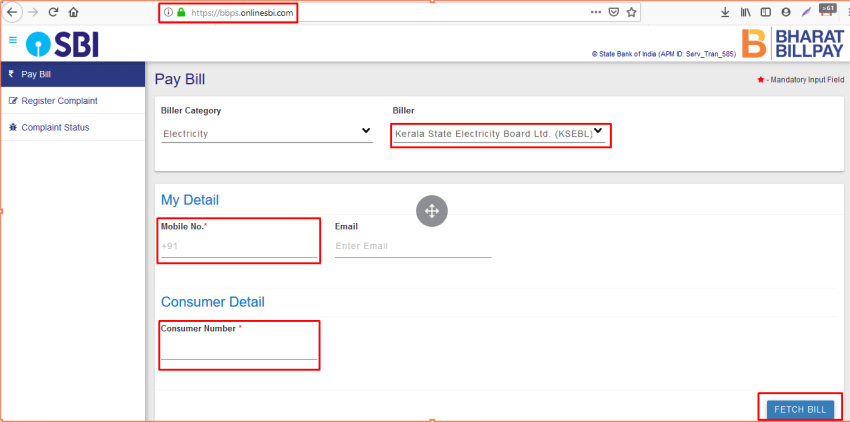850x422 pixels.
Task: Click the Email field label
Action: click(346, 226)
